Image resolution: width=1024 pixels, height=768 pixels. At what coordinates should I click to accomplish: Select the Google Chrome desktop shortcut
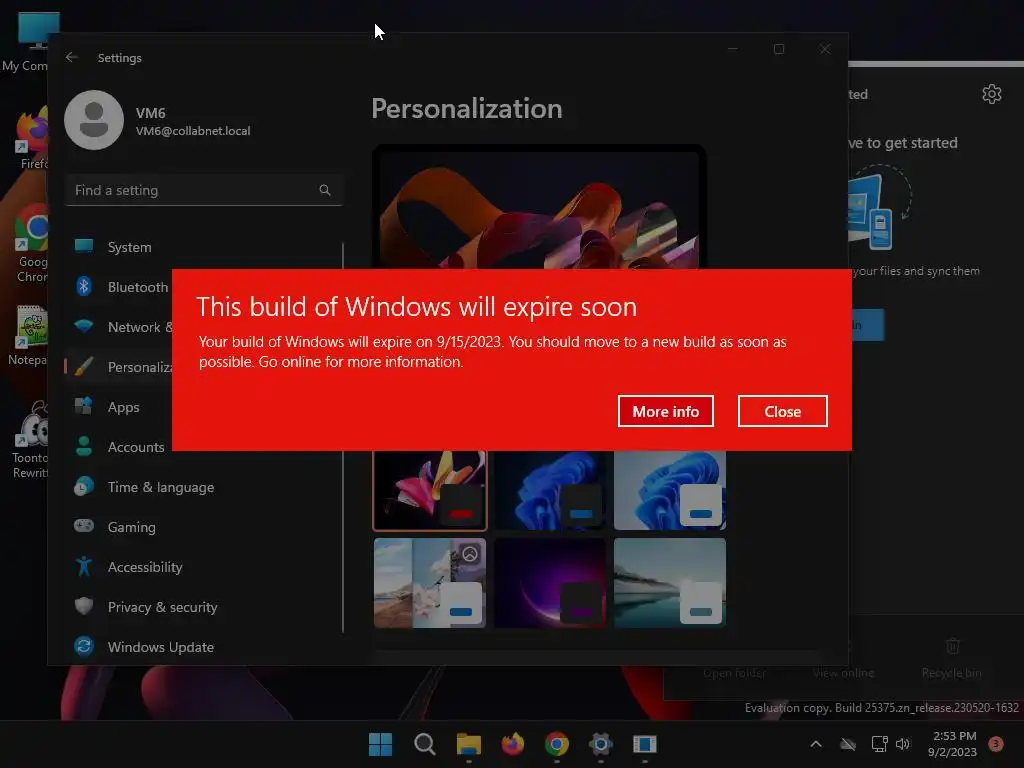[x=31, y=243]
